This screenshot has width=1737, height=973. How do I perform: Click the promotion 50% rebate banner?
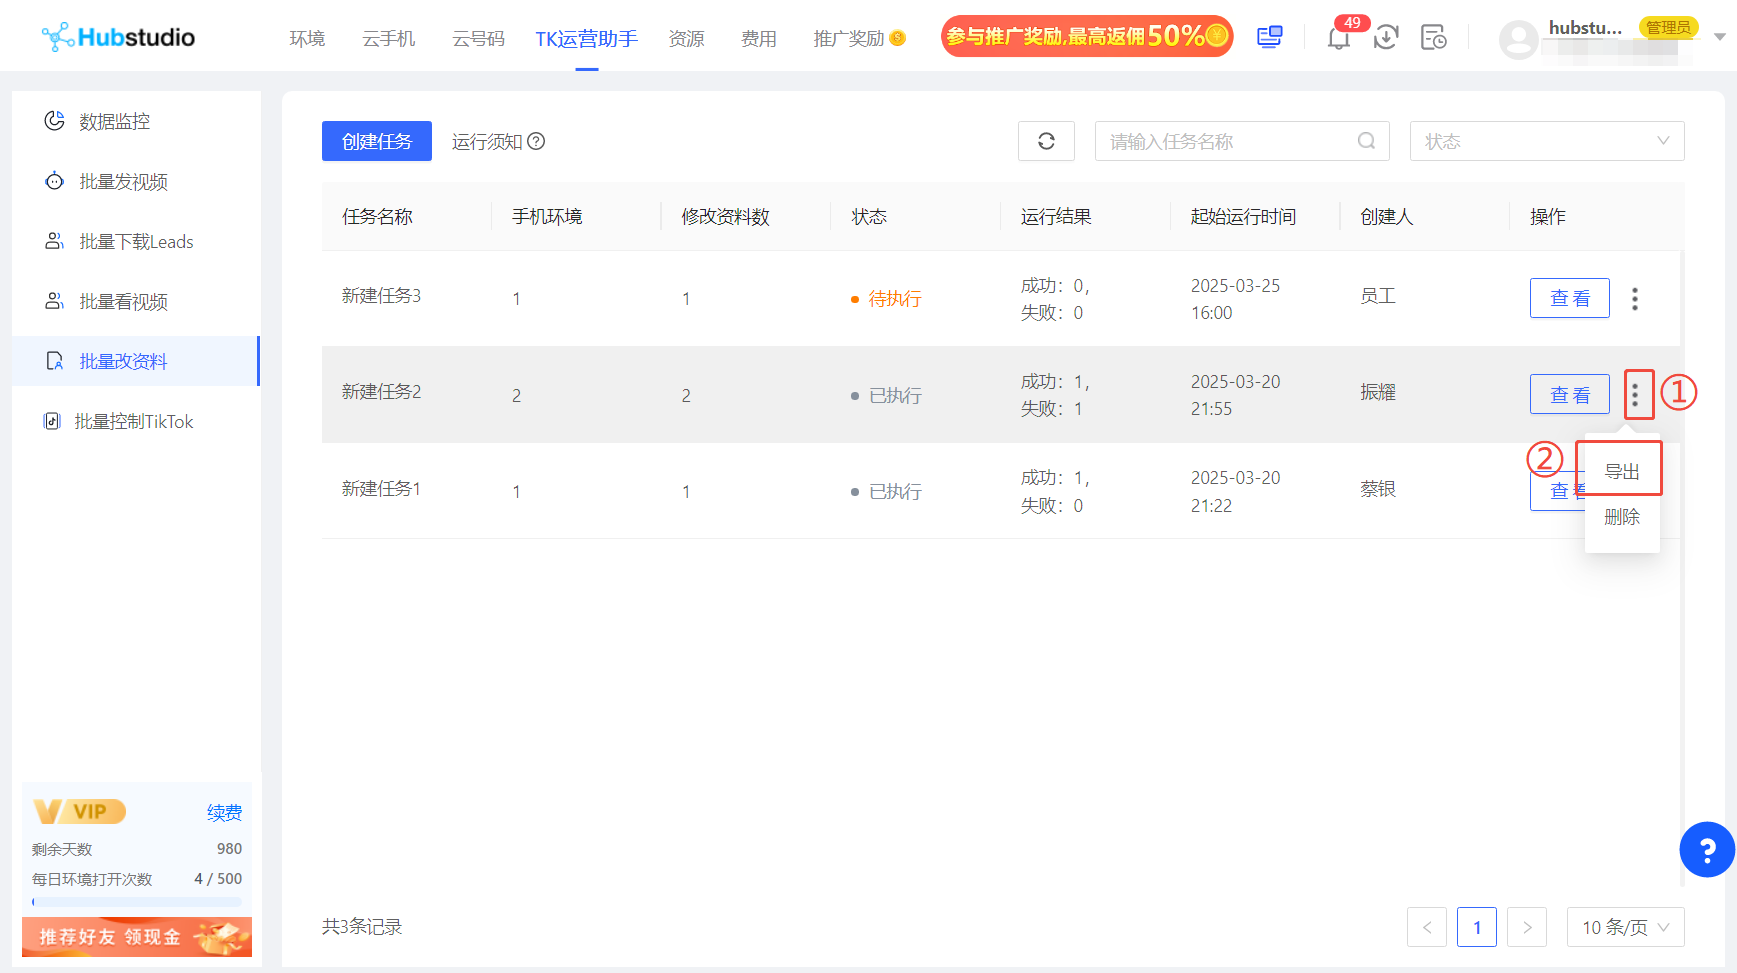click(x=1087, y=36)
